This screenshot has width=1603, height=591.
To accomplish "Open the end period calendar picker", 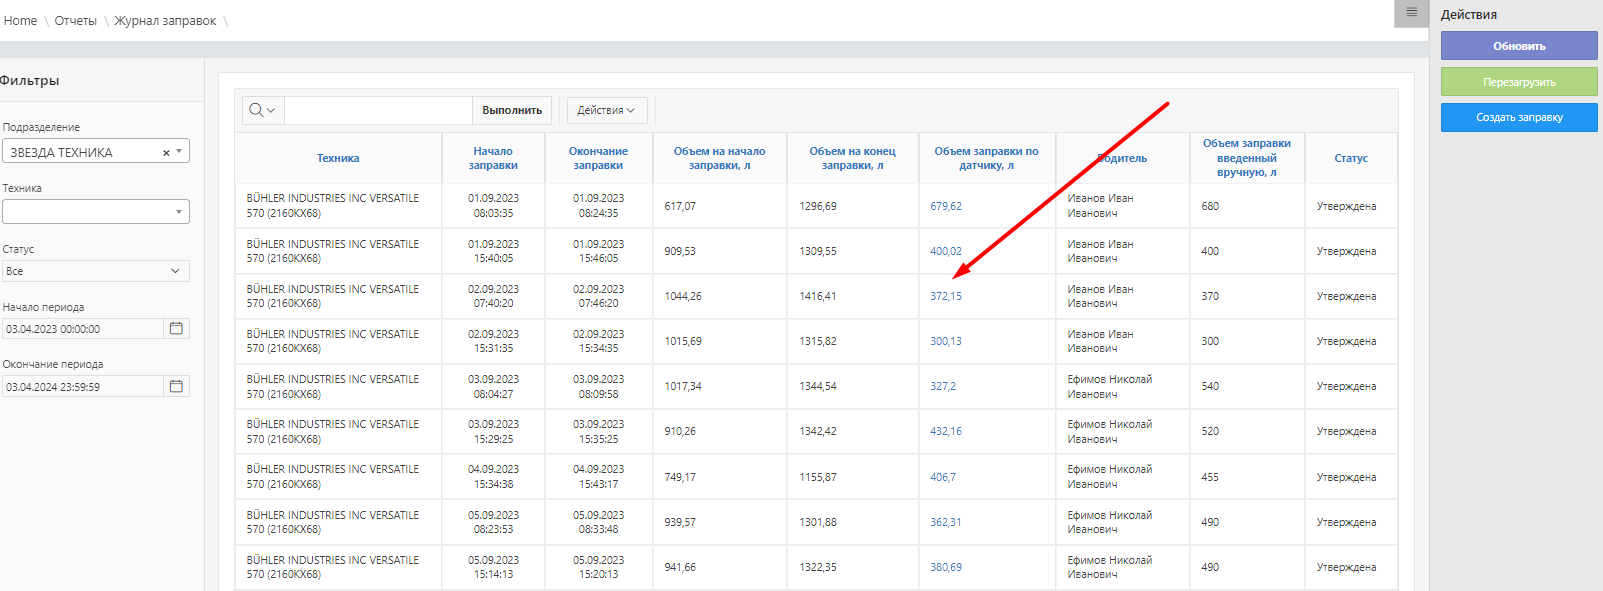I will tap(176, 387).
